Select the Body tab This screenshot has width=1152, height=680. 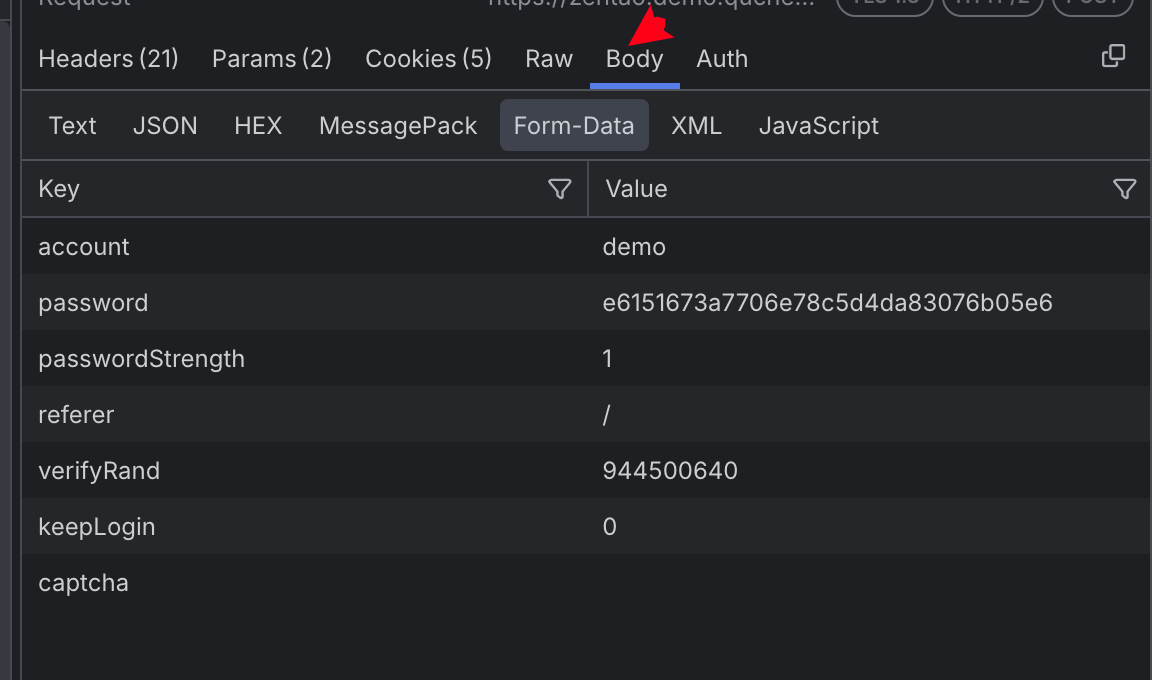tap(634, 59)
